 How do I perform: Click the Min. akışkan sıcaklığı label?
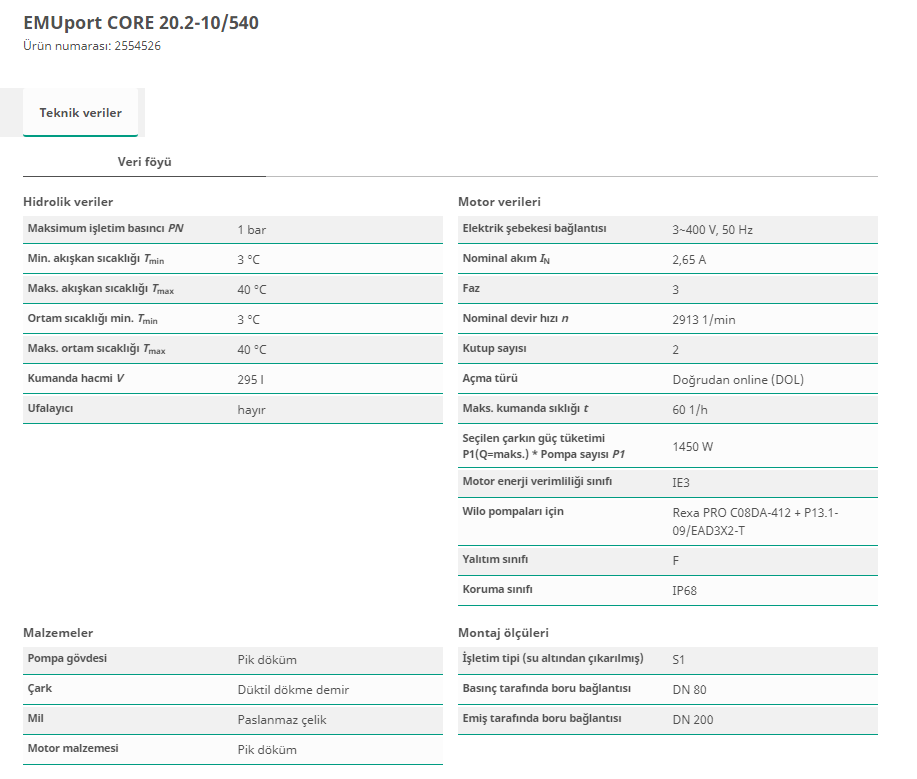pyautogui.click(x=96, y=258)
